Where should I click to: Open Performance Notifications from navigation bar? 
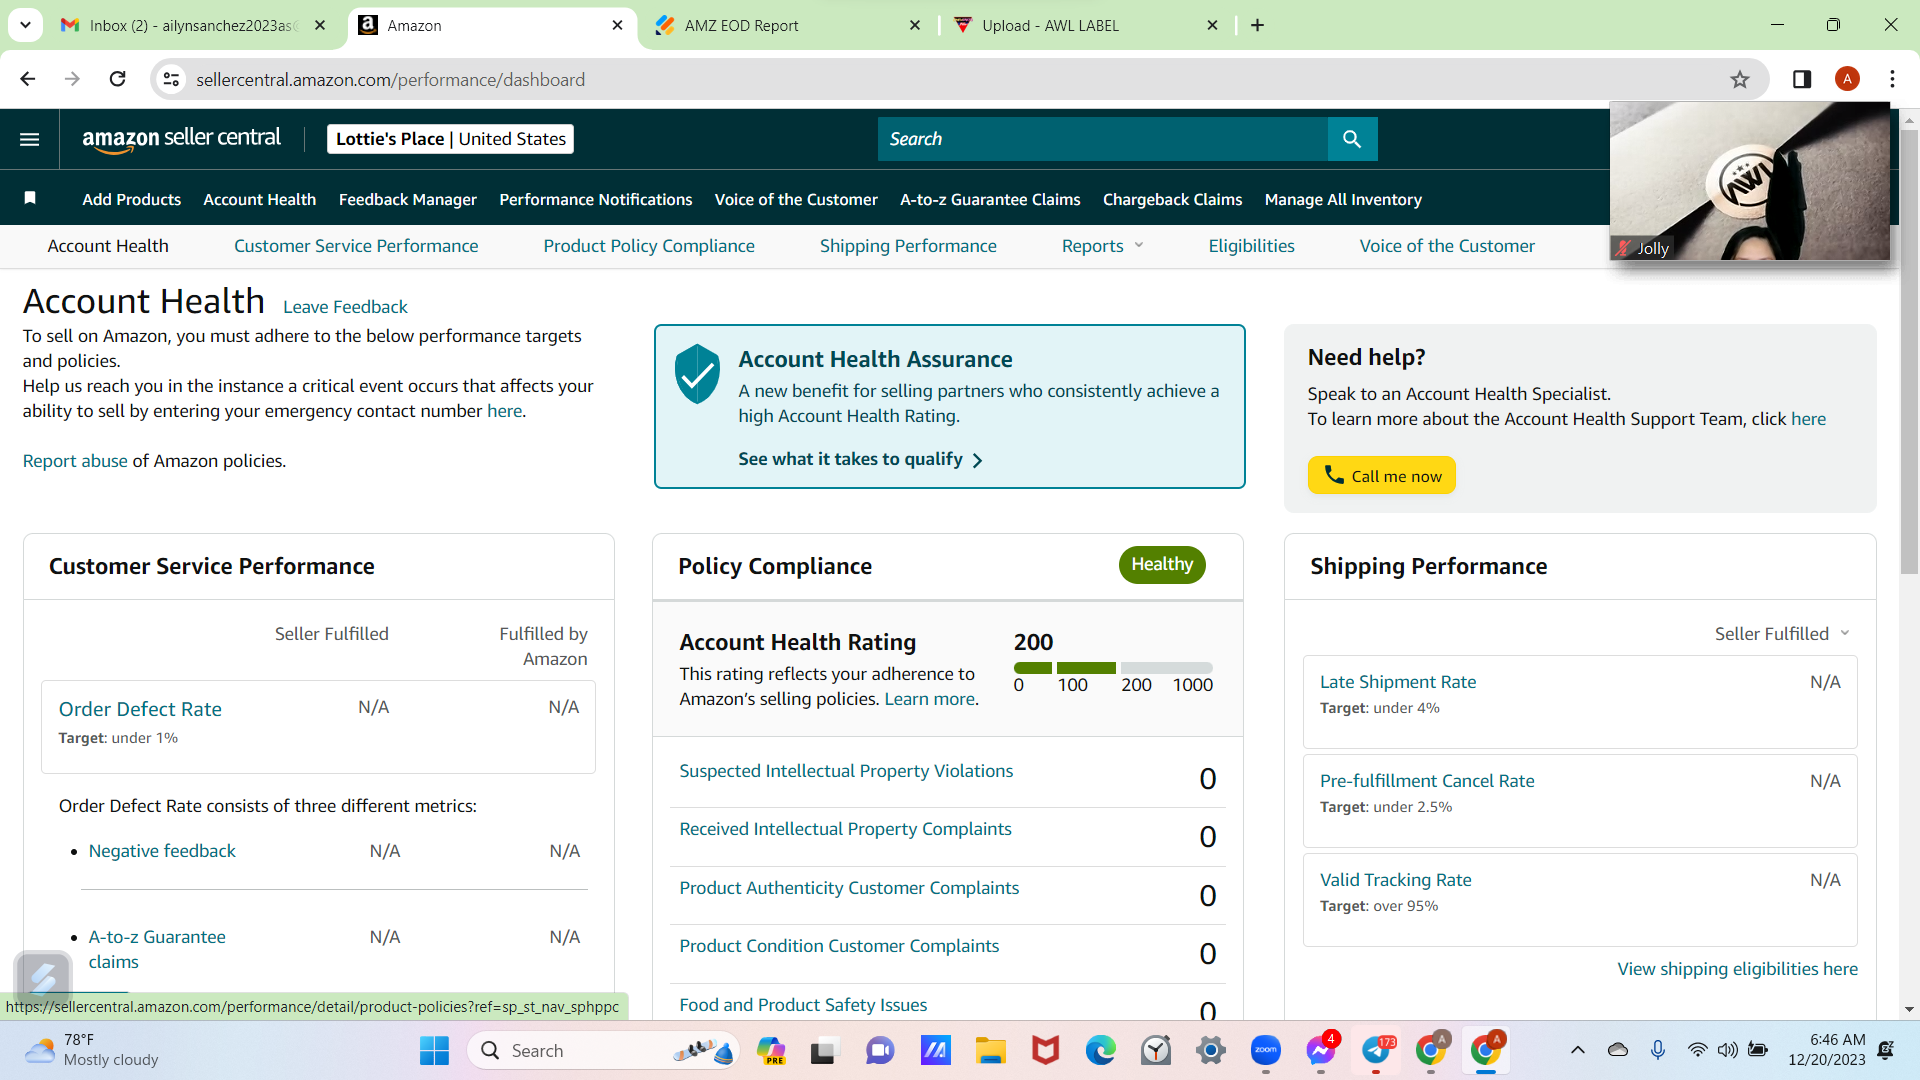[x=596, y=200]
